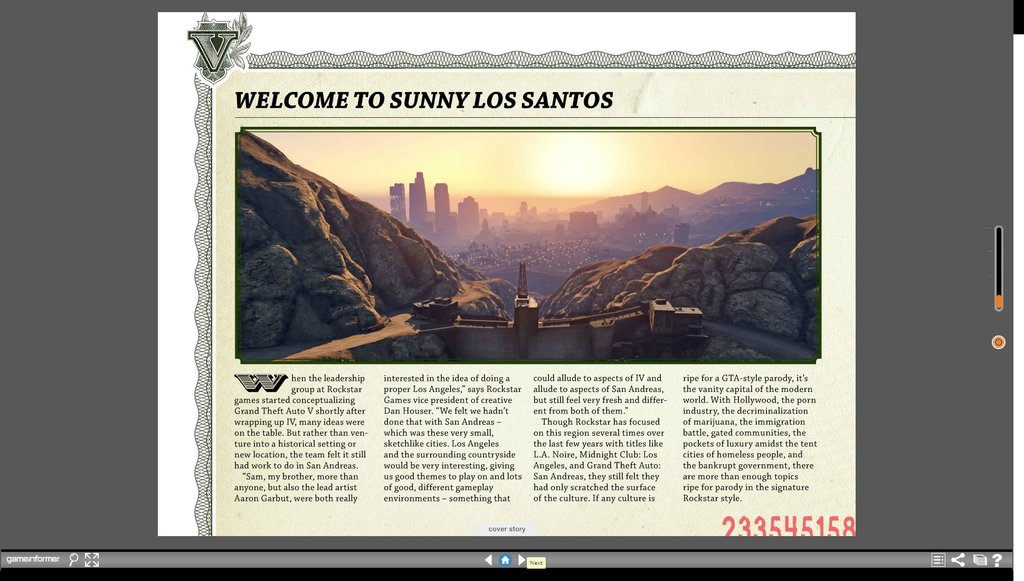Go to the home page
Image resolution: width=1024 pixels, height=581 pixels.
tap(505, 560)
